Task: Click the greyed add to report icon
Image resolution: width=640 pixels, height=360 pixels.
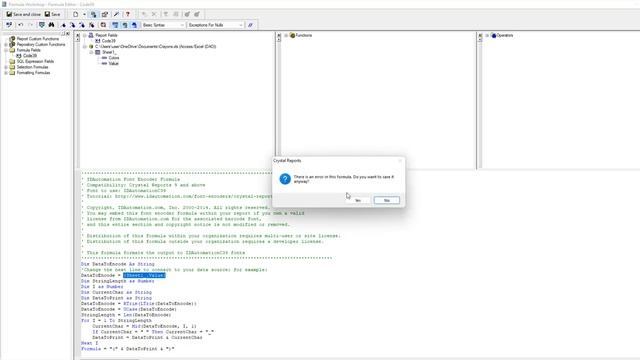Action: pyautogui.click(x=196, y=14)
